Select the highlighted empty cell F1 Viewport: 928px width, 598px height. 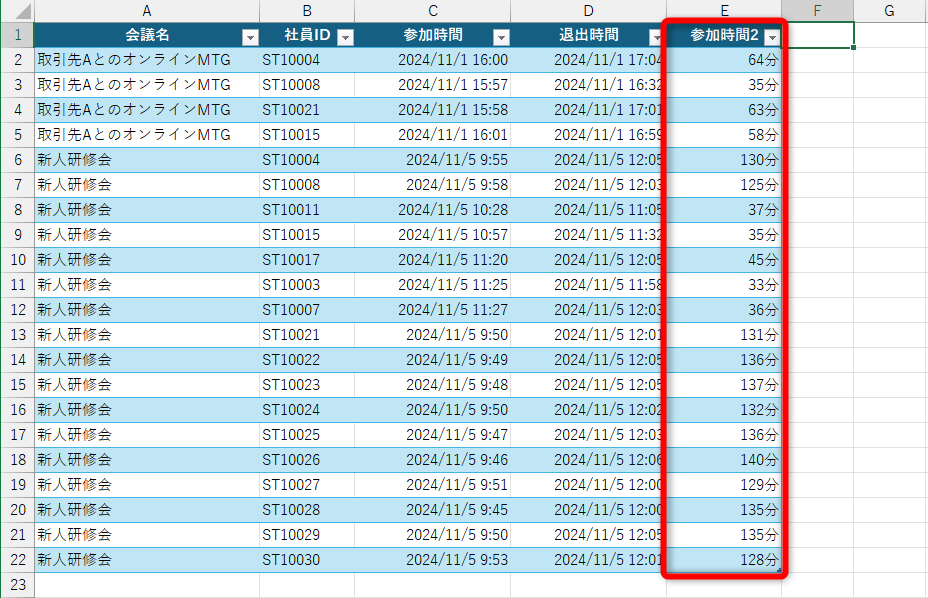pyautogui.click(x=818, y=35)
